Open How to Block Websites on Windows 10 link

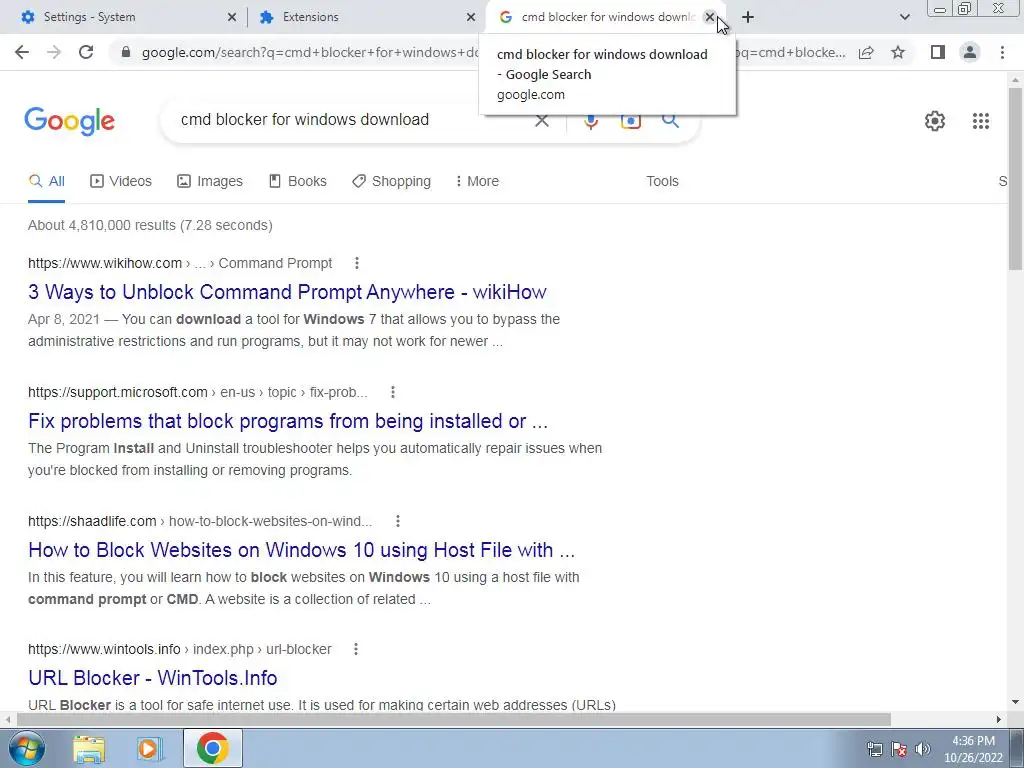pos(302,550)
